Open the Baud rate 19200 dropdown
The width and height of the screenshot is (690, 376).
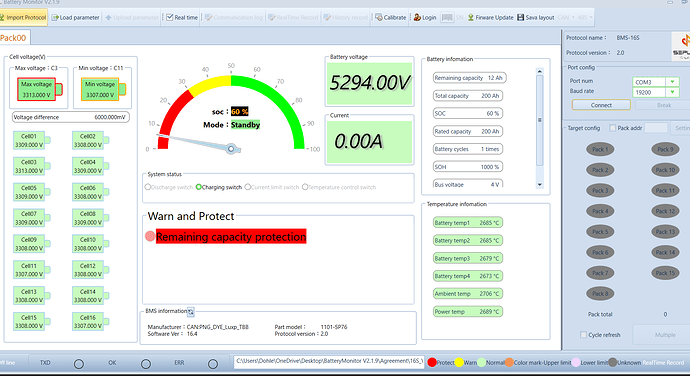pos(672,92)
